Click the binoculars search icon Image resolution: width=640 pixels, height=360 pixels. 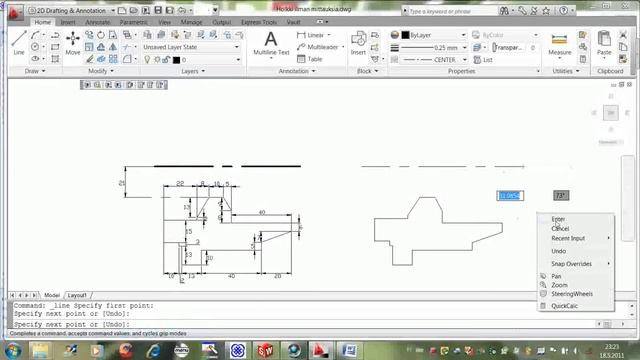pos(504,11)
